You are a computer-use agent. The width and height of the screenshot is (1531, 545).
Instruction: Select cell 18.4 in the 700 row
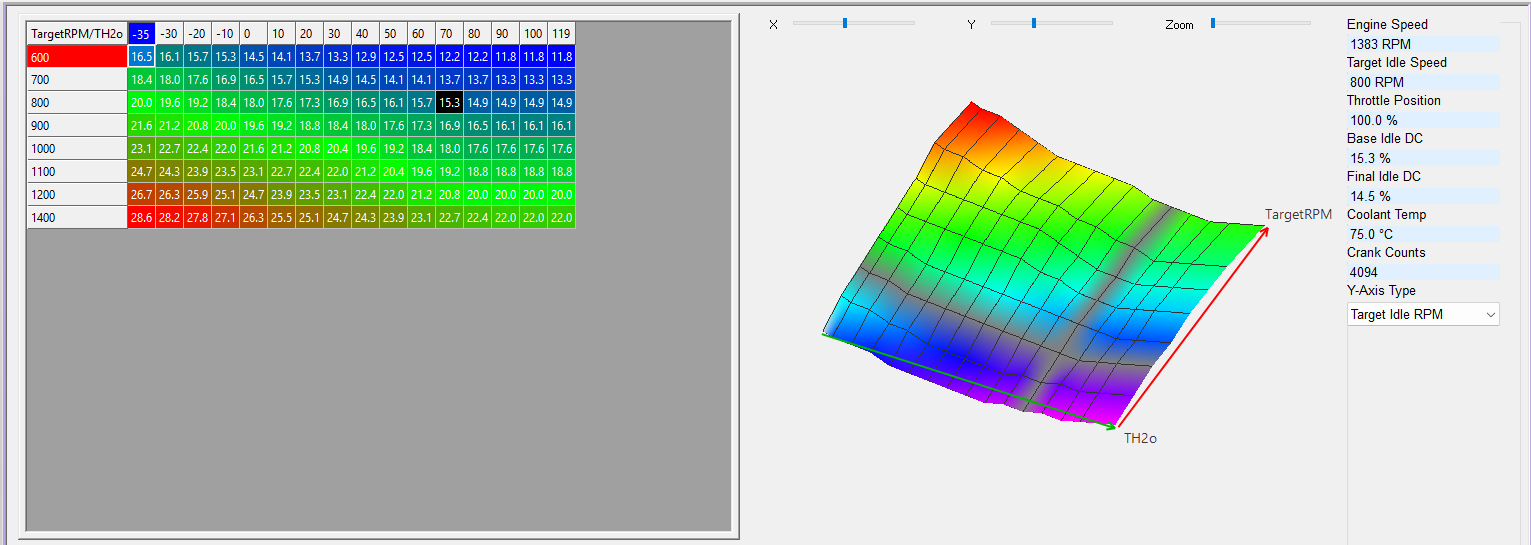141,79
